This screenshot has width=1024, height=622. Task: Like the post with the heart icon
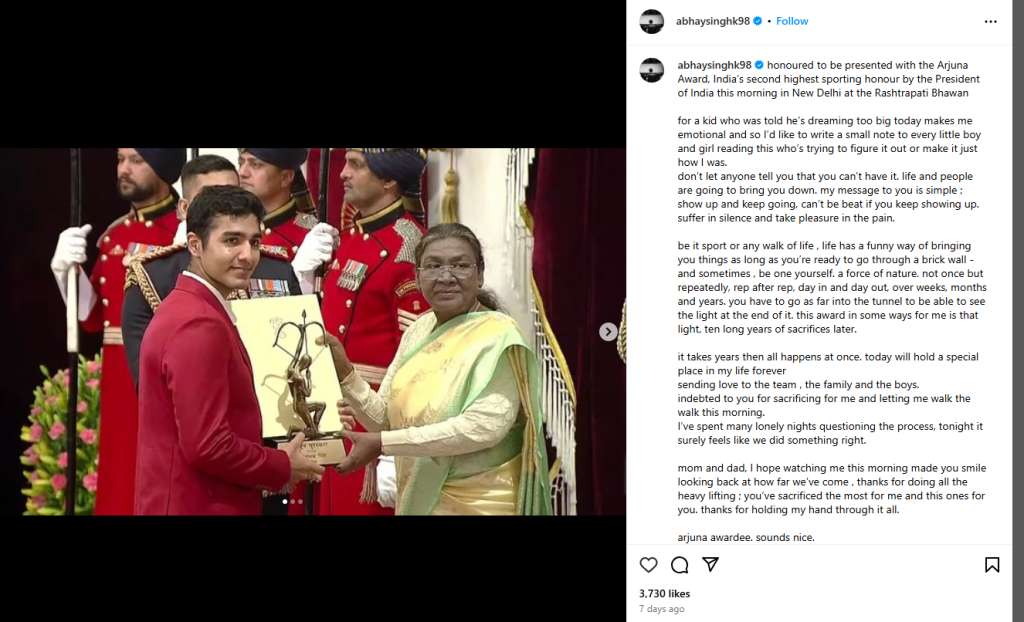point(648,565)
